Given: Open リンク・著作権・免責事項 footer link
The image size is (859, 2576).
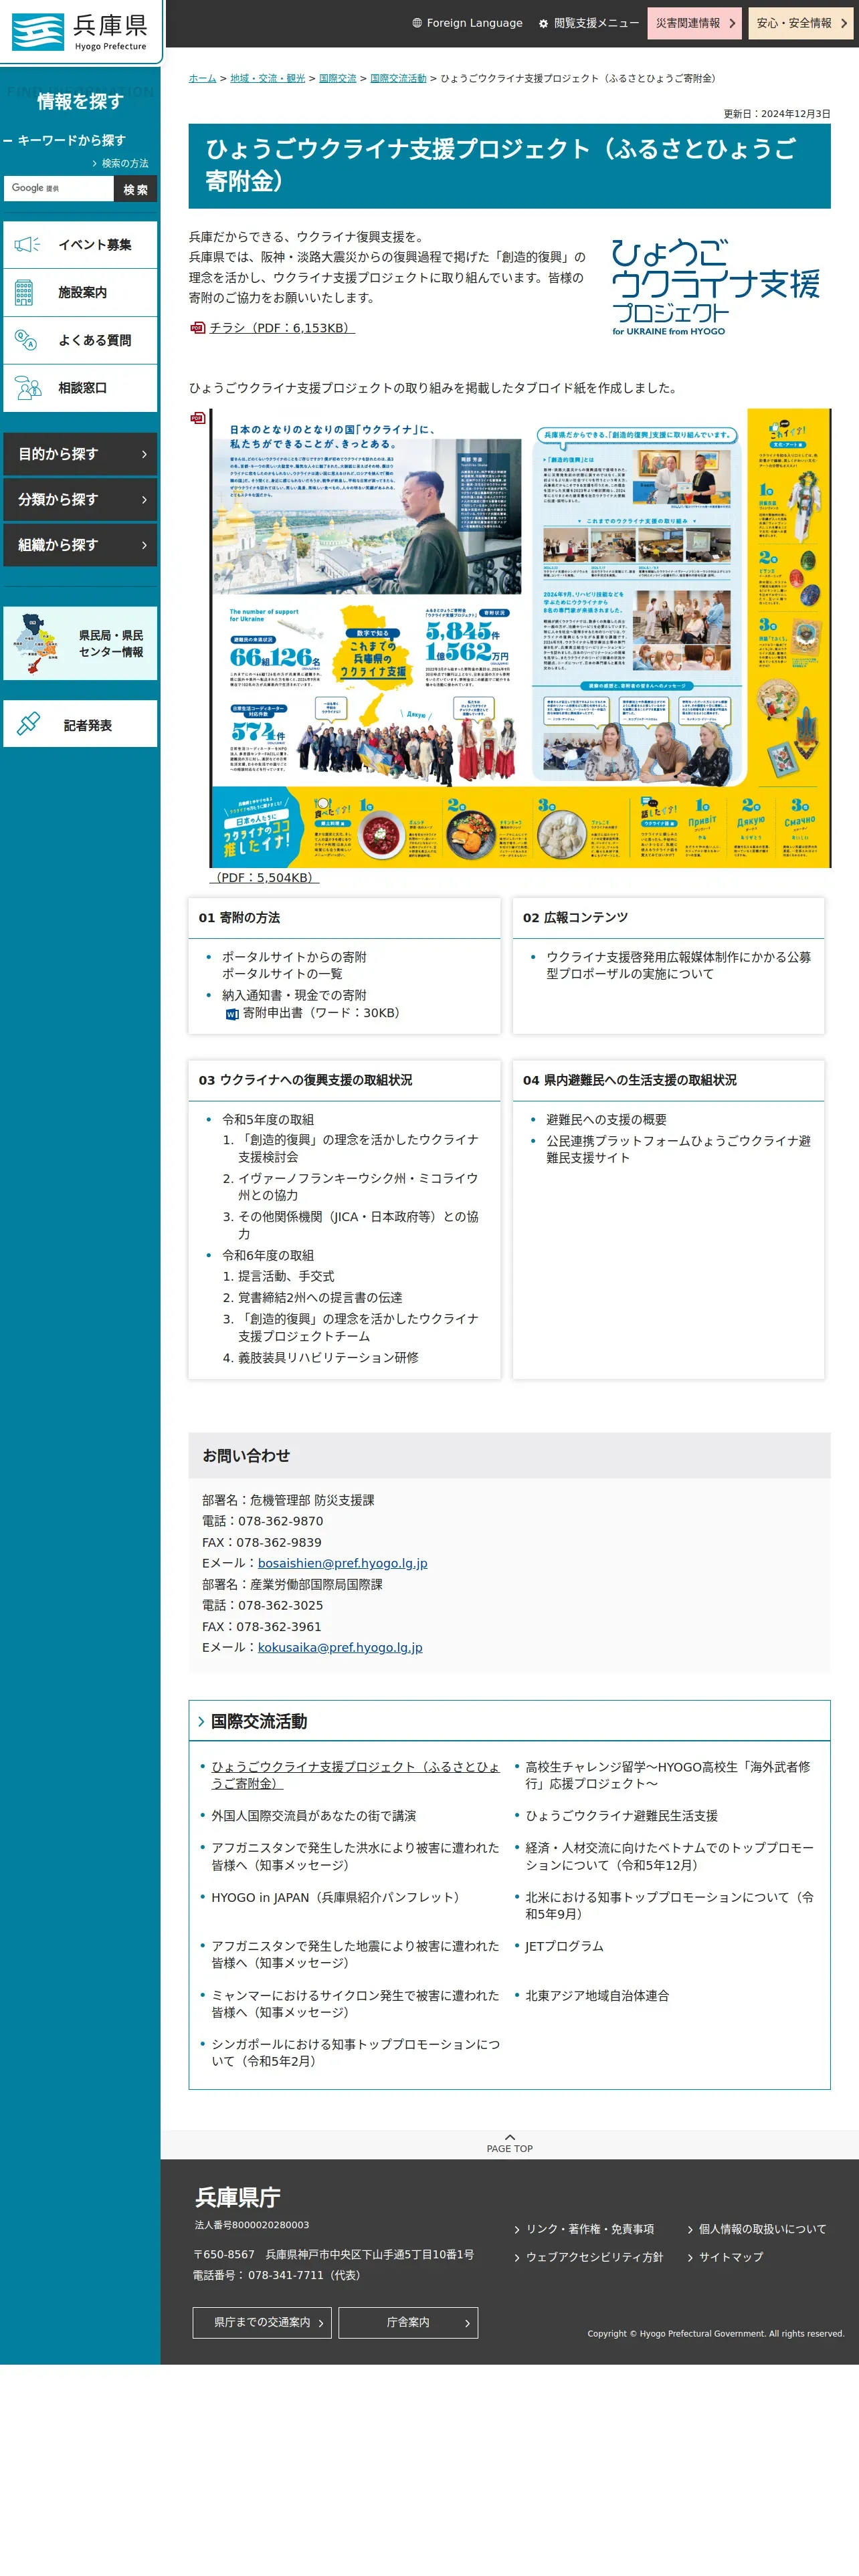Looking at the screenshot, I should (590, 2229).
